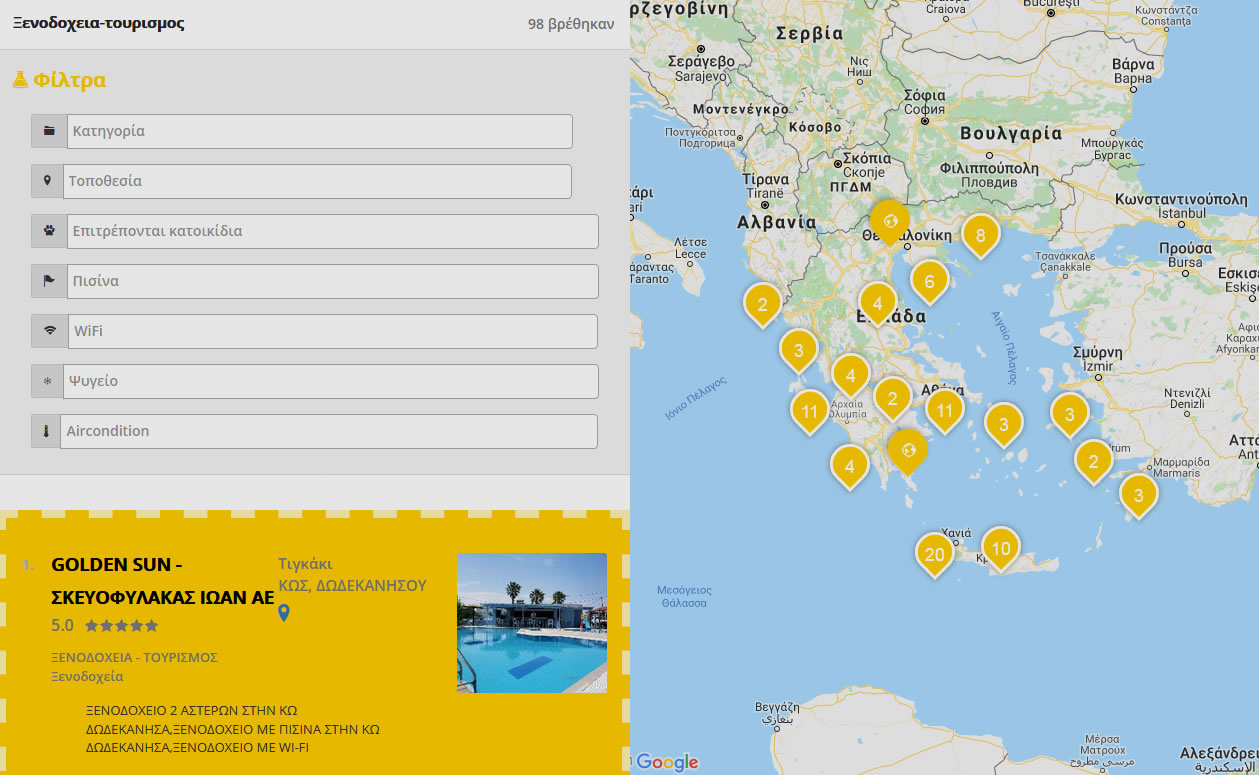Click the paw icon for pets filter

click(x=49, y=231)
